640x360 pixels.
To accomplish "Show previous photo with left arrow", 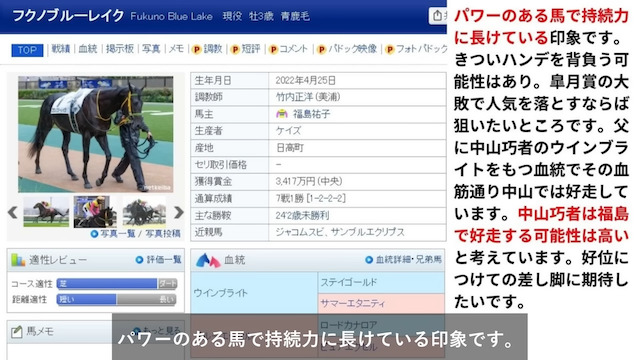I will (x=13, y=212).
